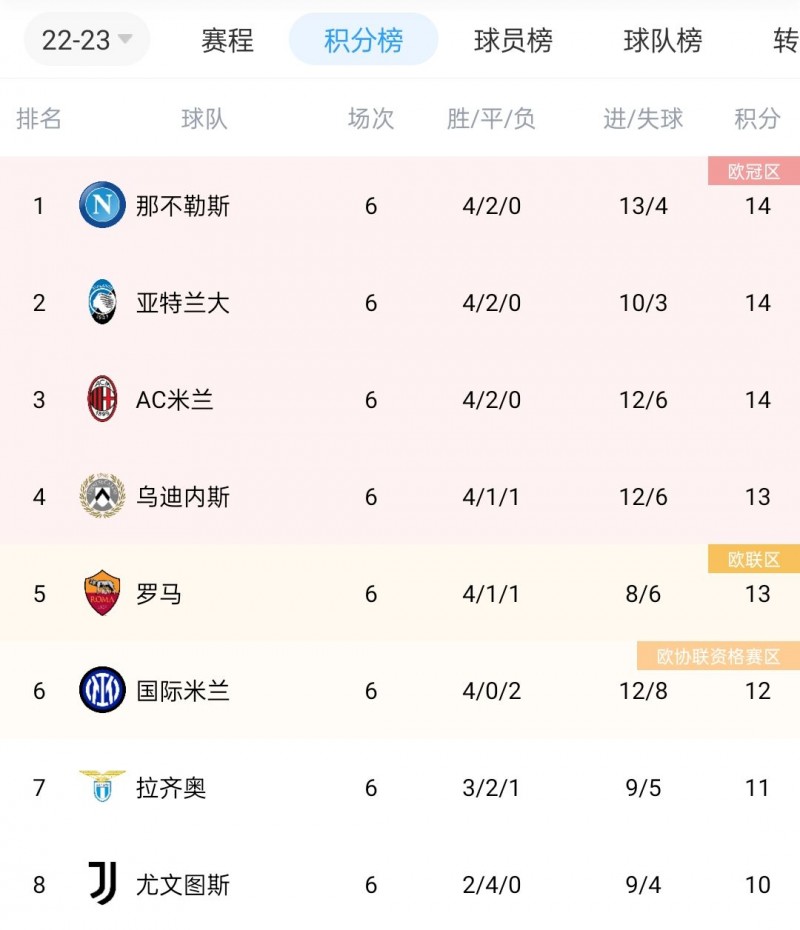The width and height of the screenshot is (800, 930).
Task: Open team name 那不勒斯
Action: 183,206
